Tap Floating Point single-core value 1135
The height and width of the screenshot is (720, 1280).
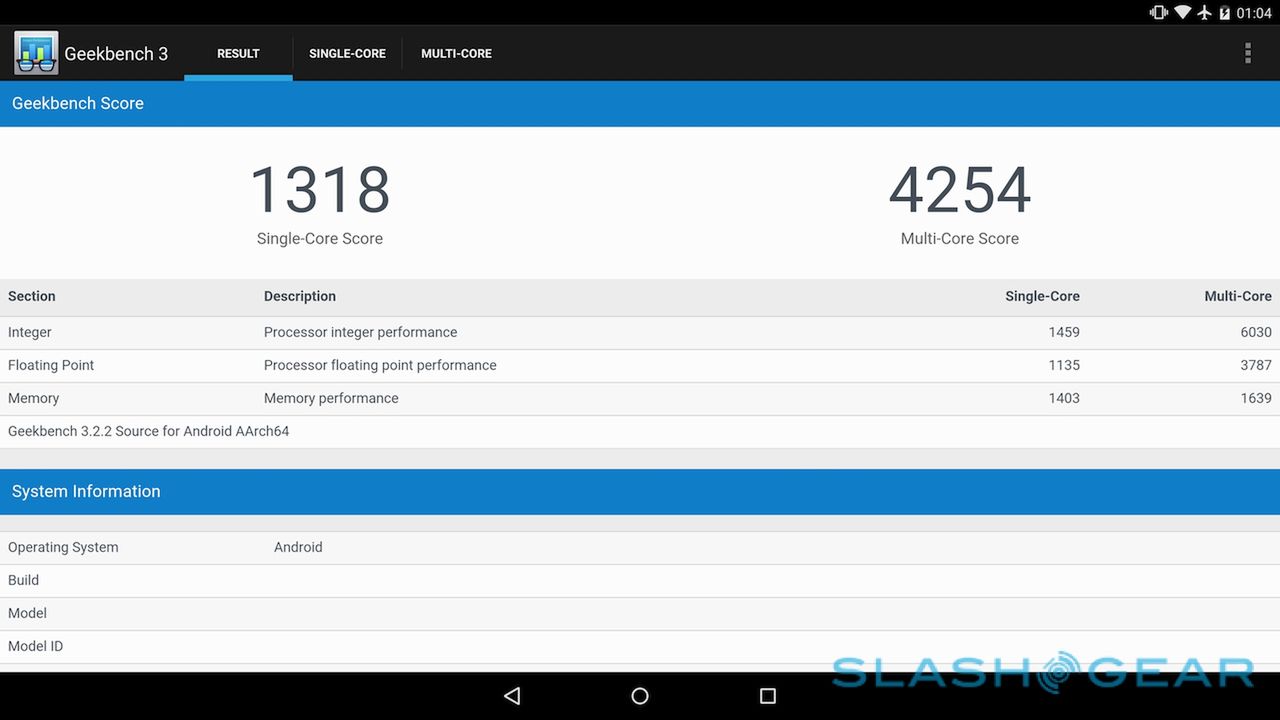(x=1064, y=365)
